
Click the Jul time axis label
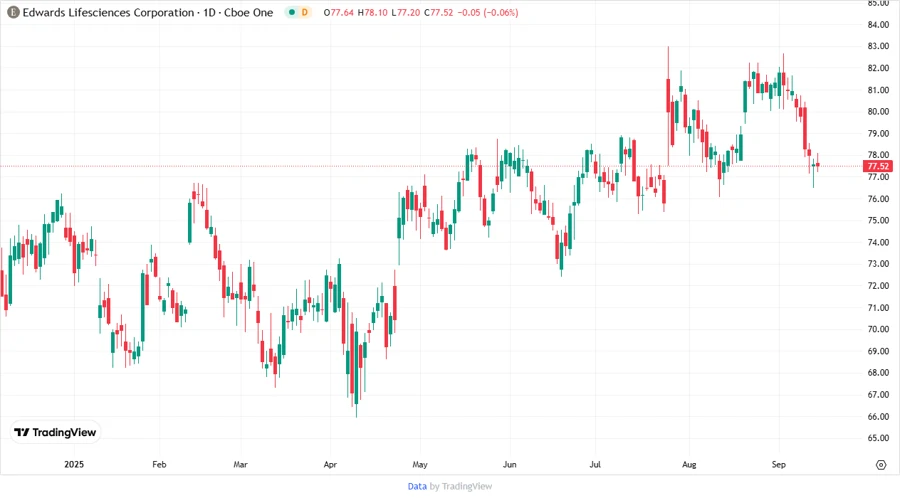[595, 464]
